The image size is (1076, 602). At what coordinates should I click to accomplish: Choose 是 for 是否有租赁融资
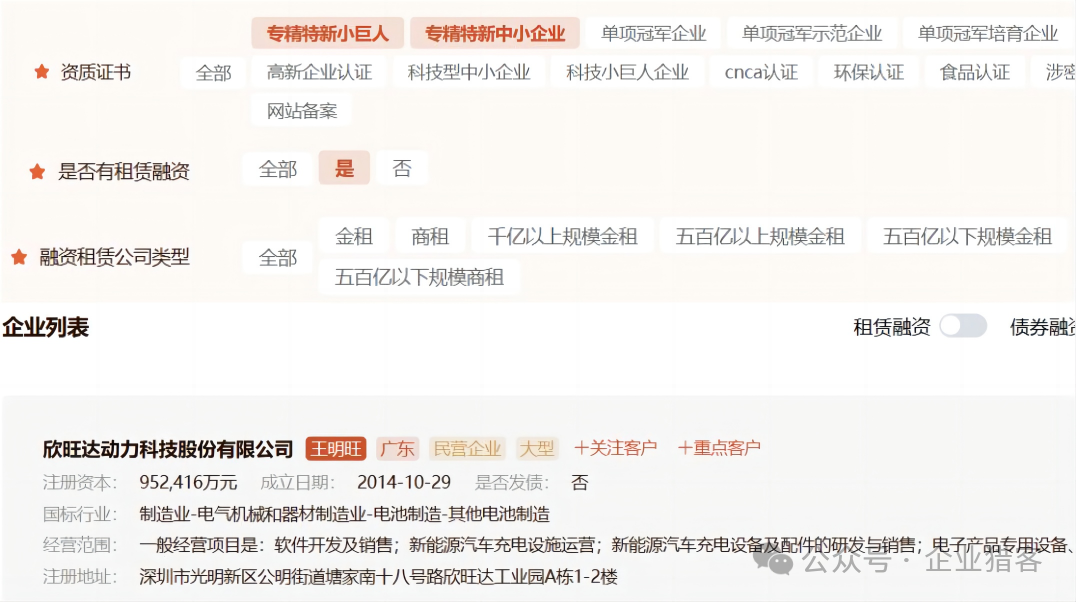(x=344, y=168)
